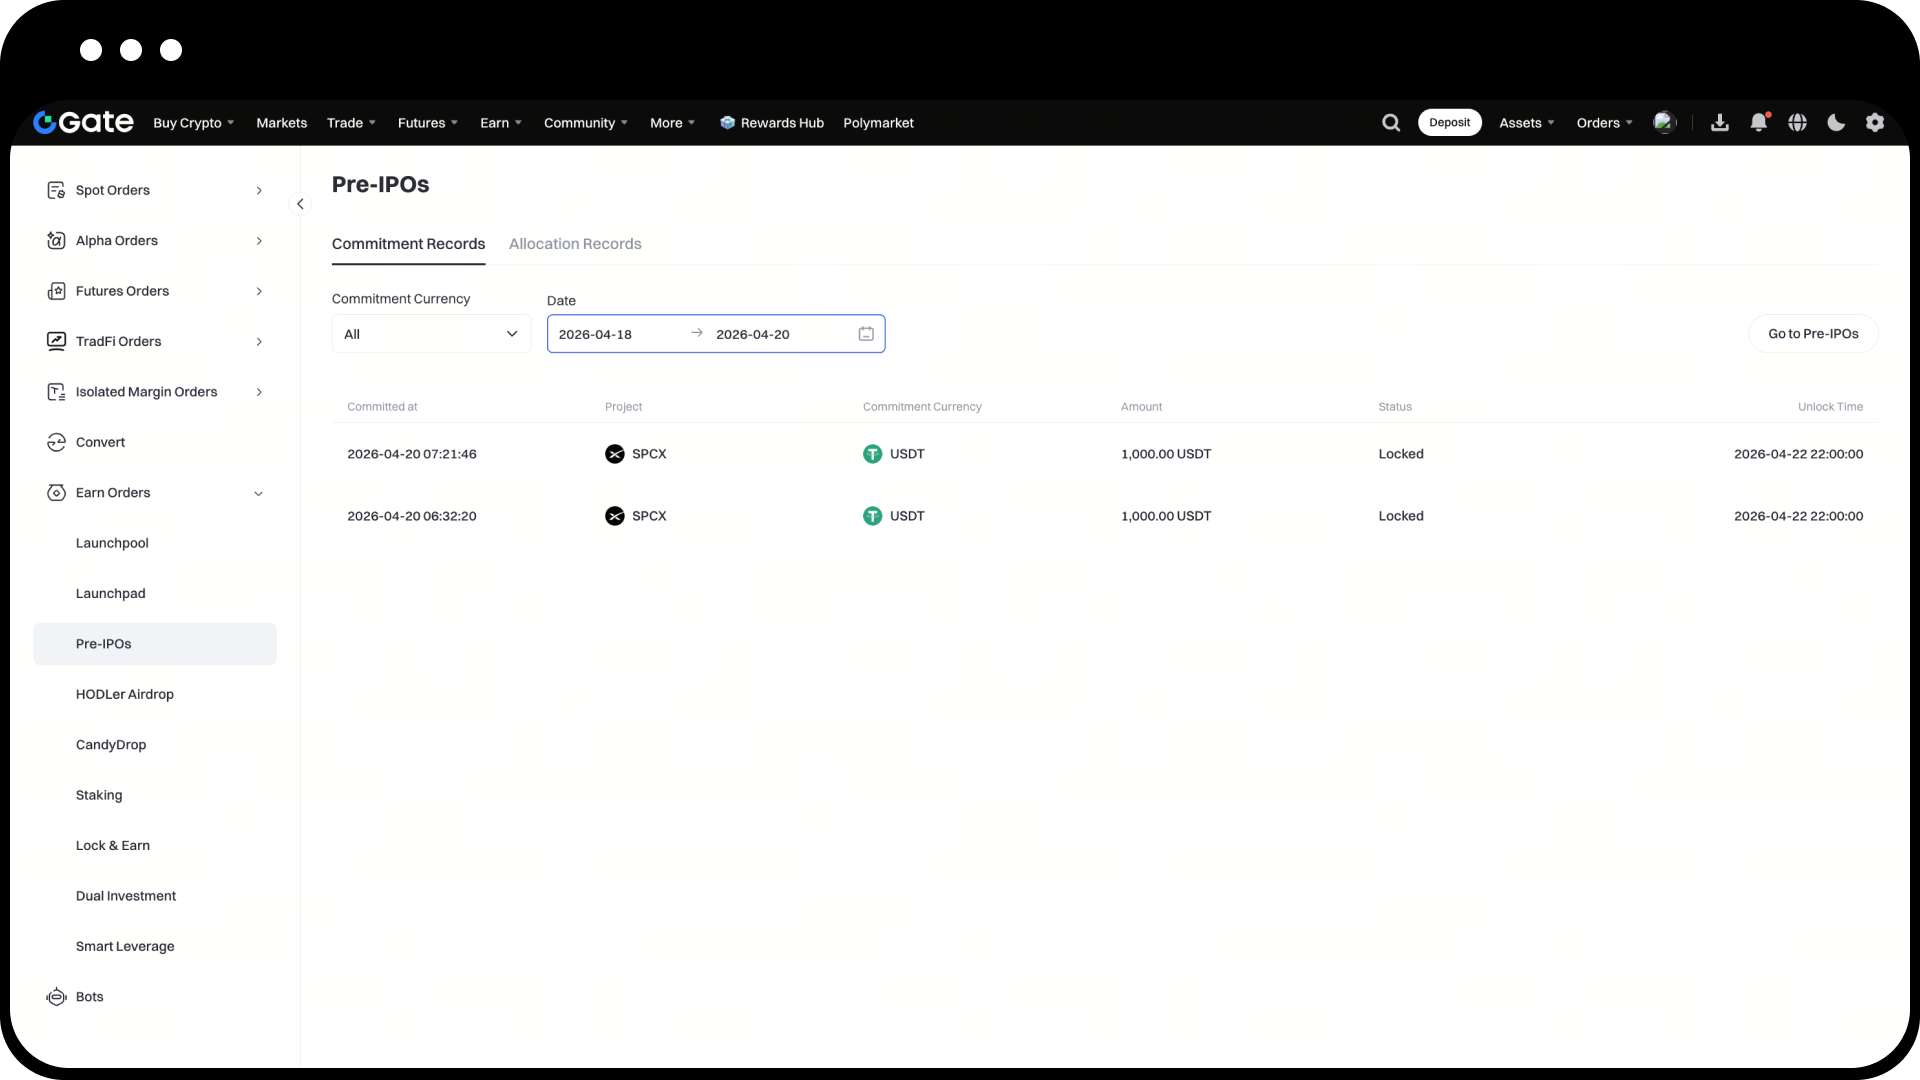Switch to Allocation Records tab
Screen dimensions: 1920x1080
(x=575, y=244)
